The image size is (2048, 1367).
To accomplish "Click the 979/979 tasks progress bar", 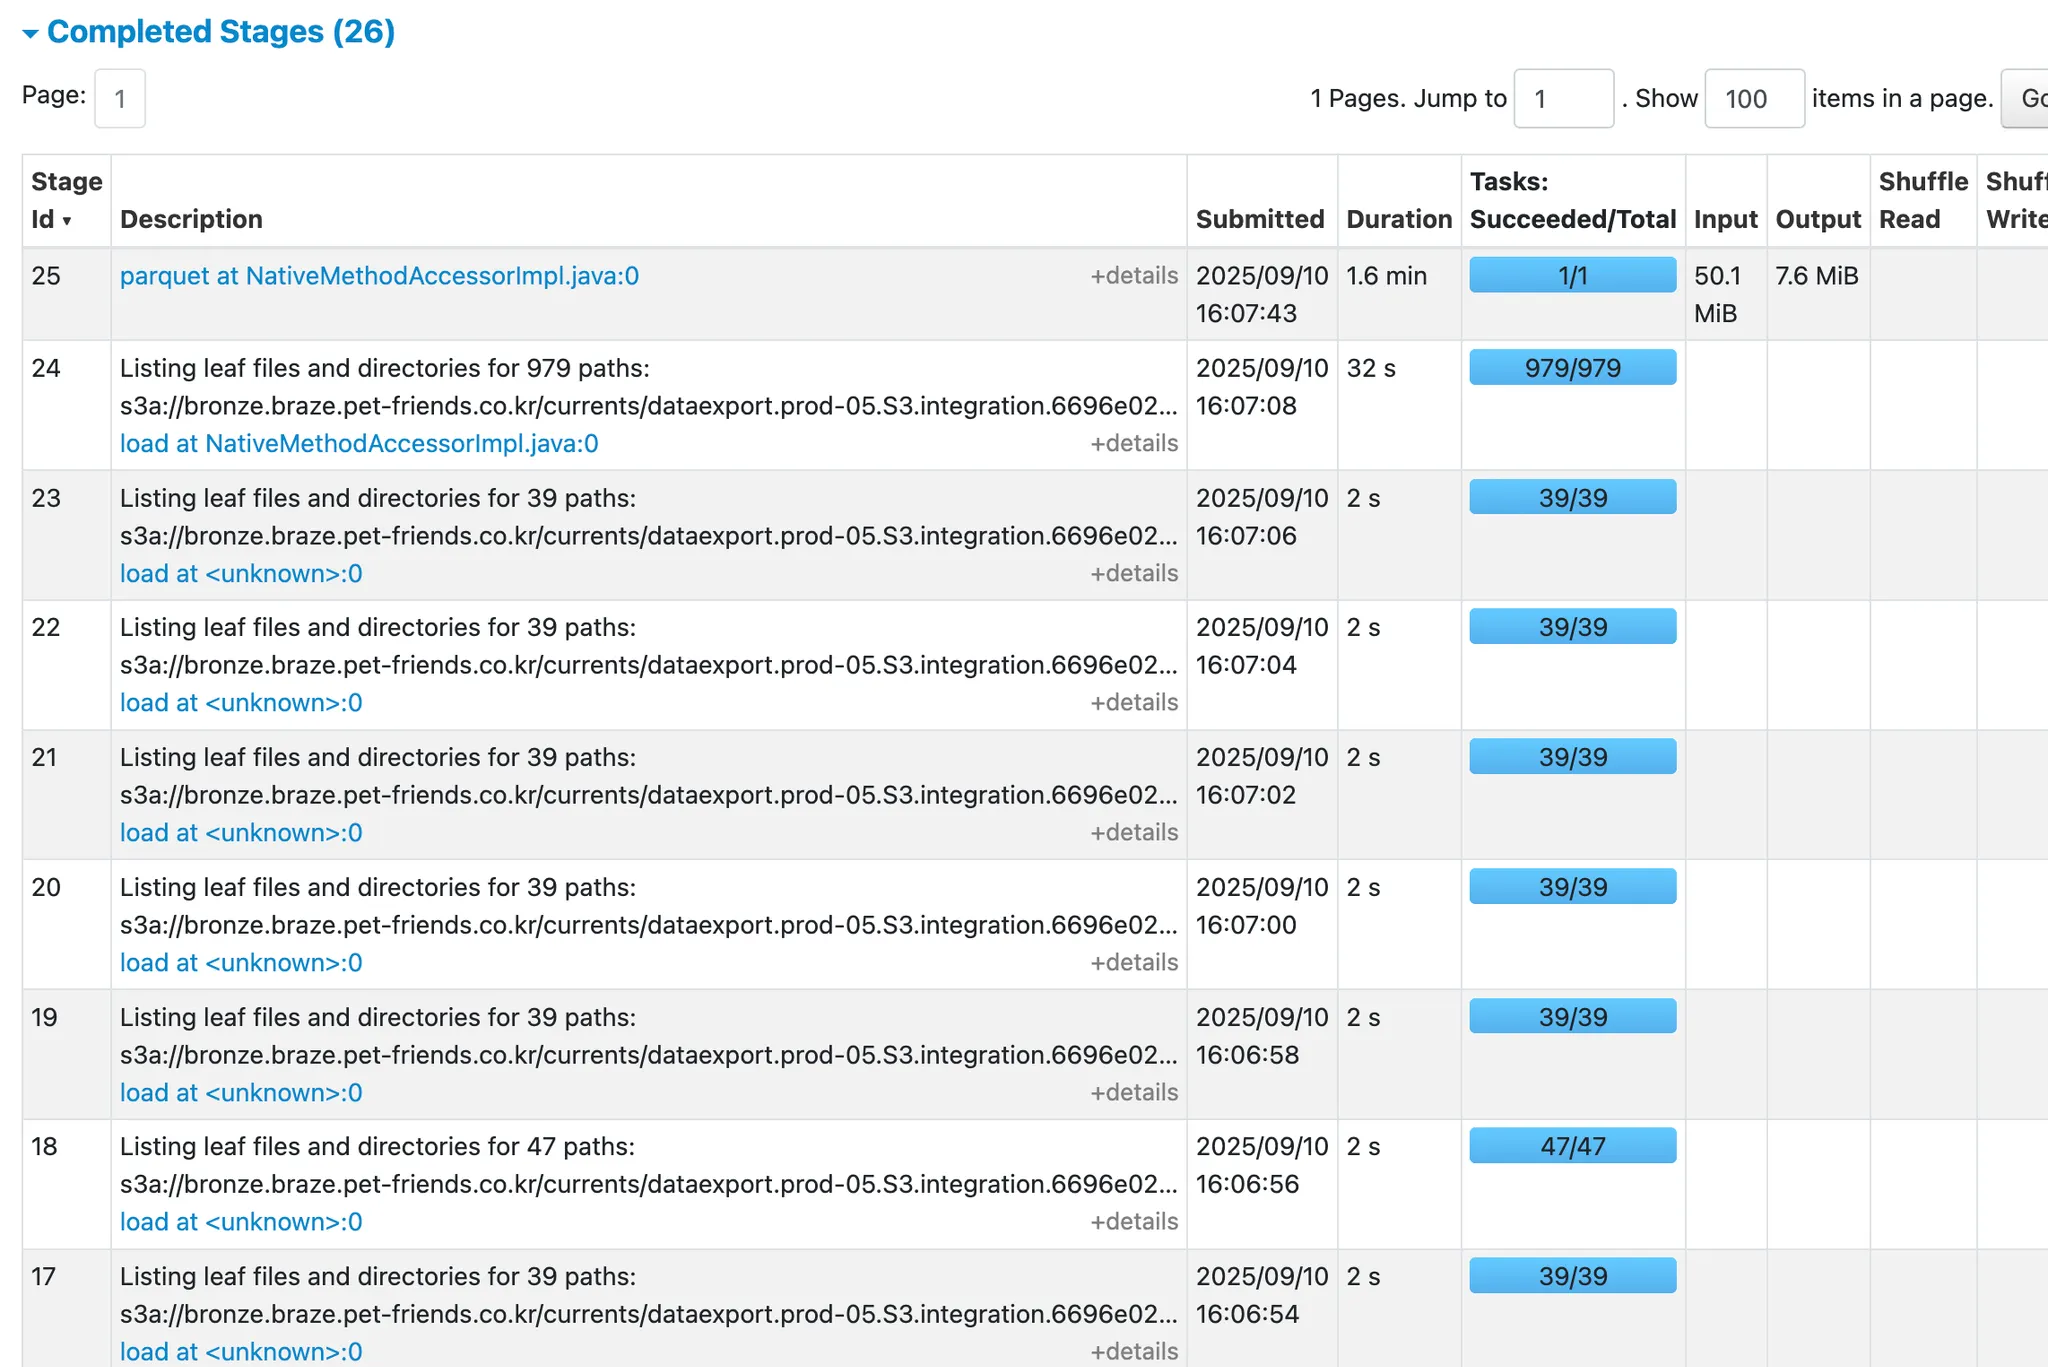I will [x=1572, y=368].
